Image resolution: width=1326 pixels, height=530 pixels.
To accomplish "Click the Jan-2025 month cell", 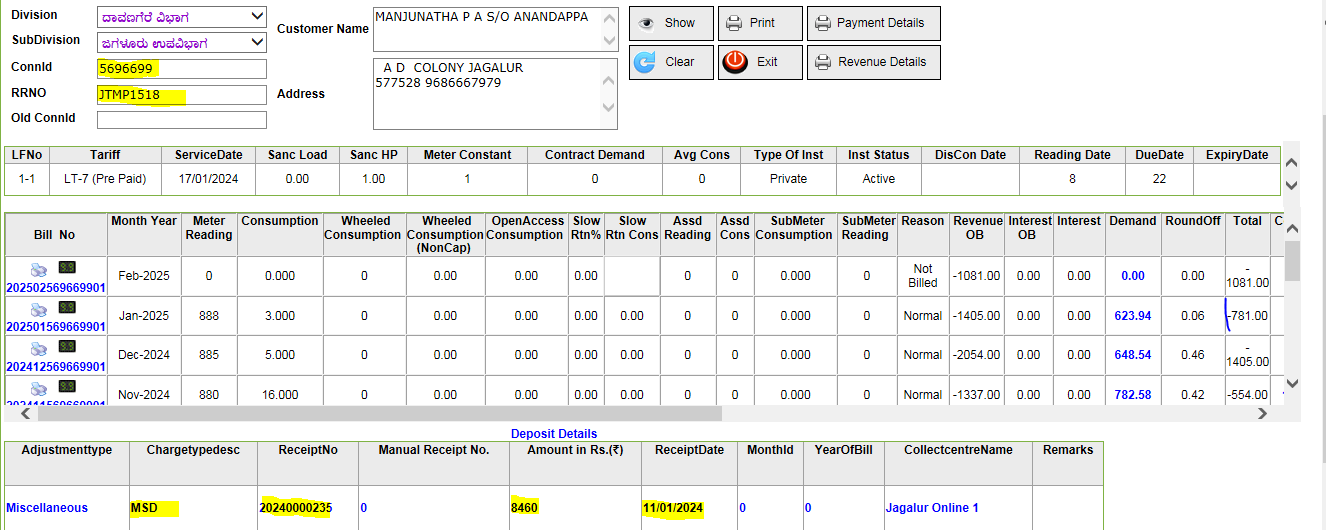I will 144,316.
